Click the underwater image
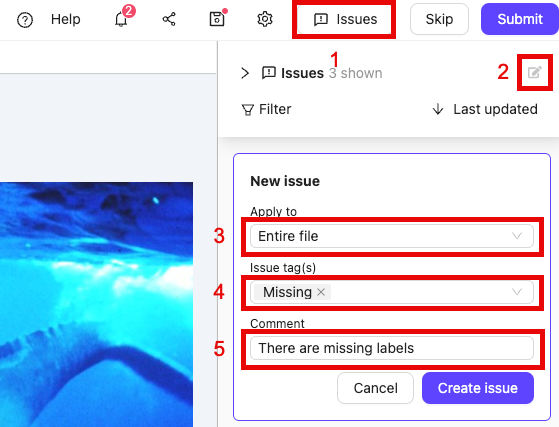 96,304
